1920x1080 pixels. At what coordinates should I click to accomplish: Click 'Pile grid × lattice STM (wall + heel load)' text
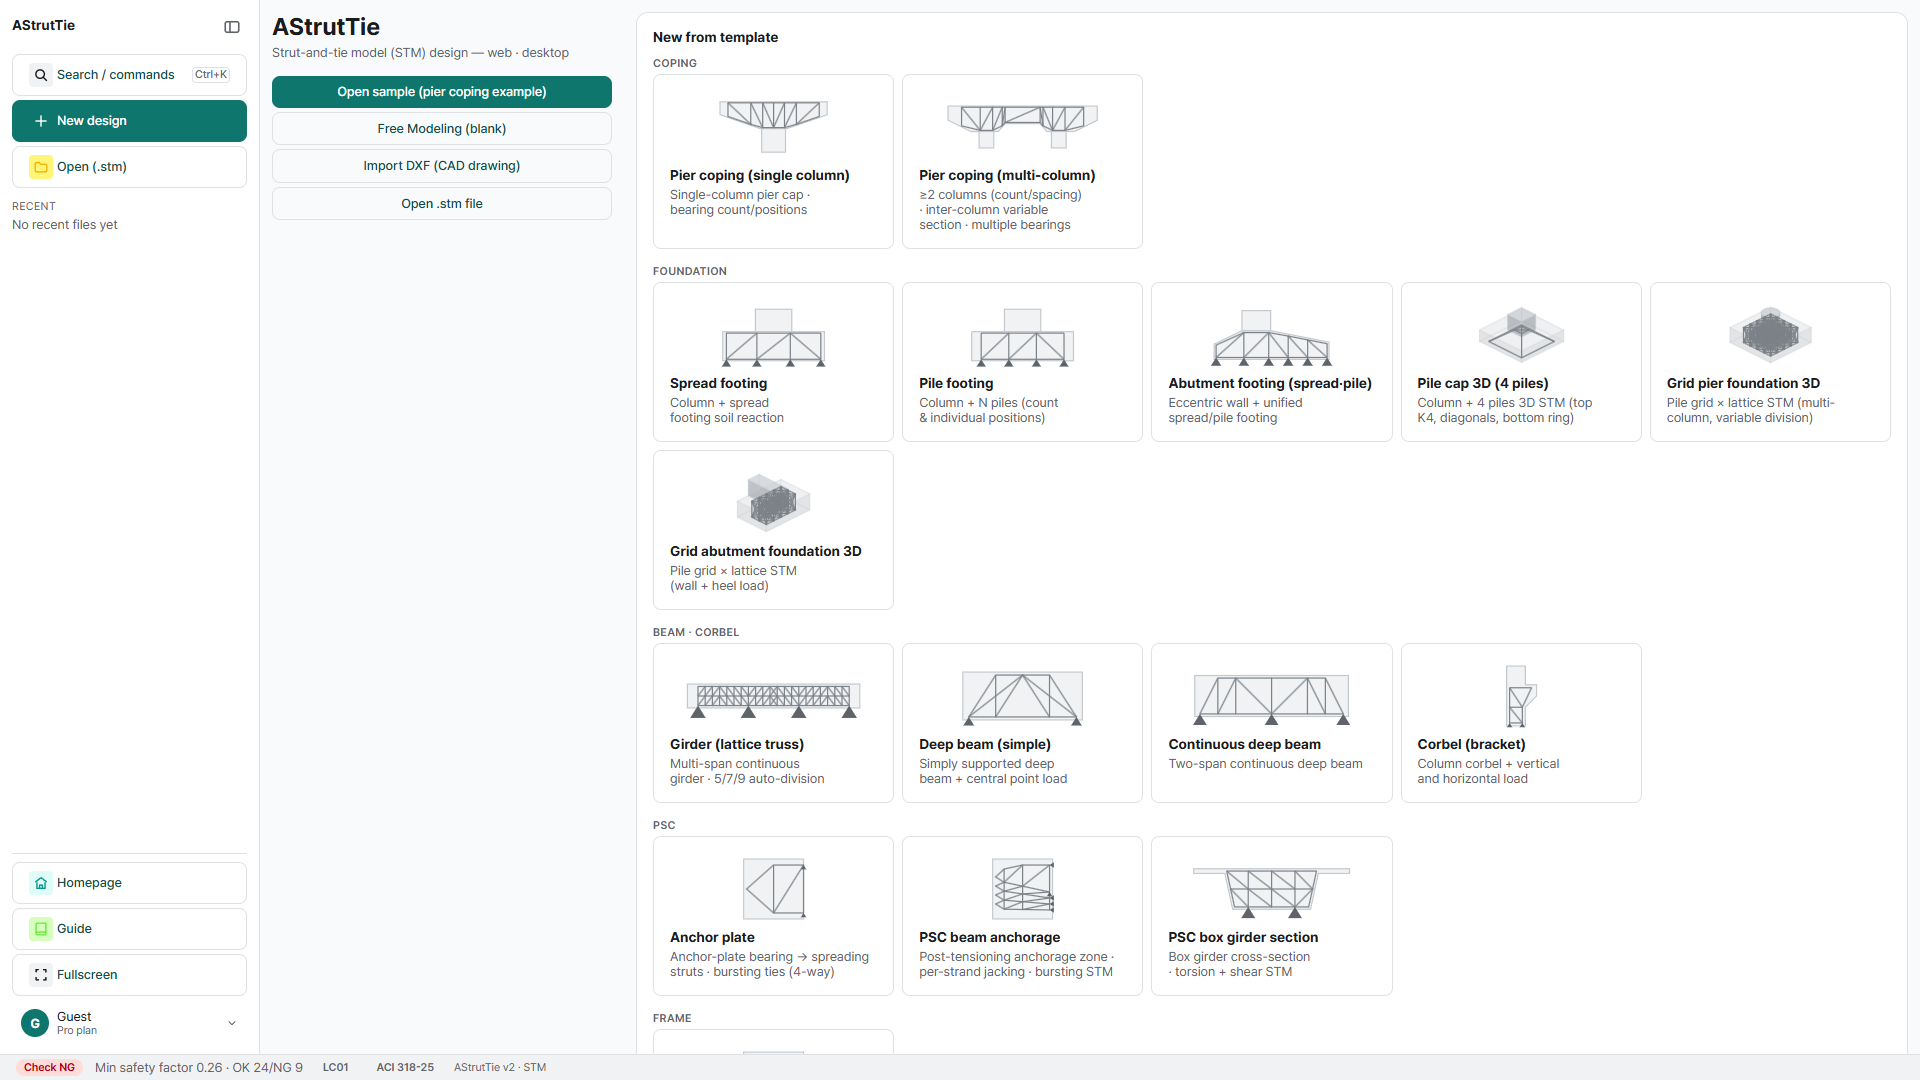point(733,579)
